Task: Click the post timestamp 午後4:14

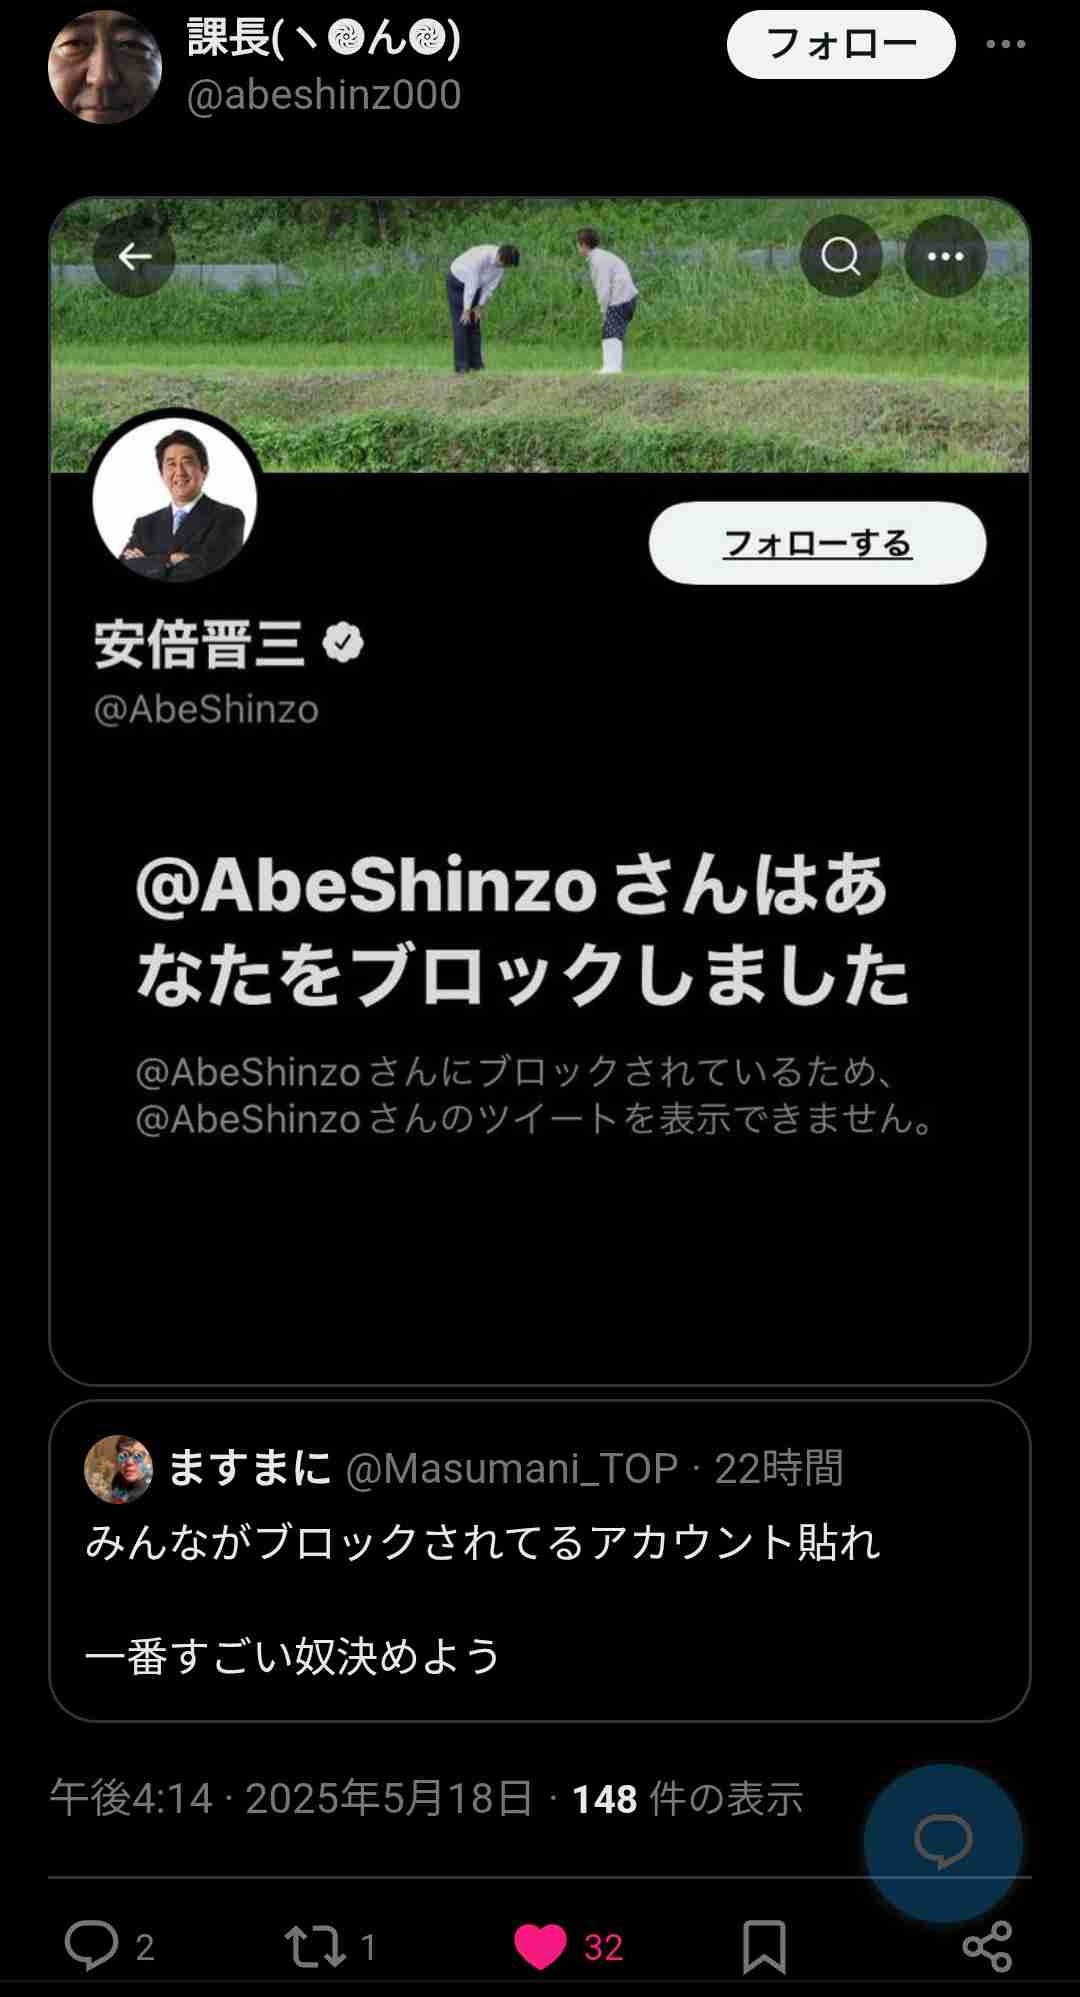Action: pyautogui.click(x=131, y=1798)
